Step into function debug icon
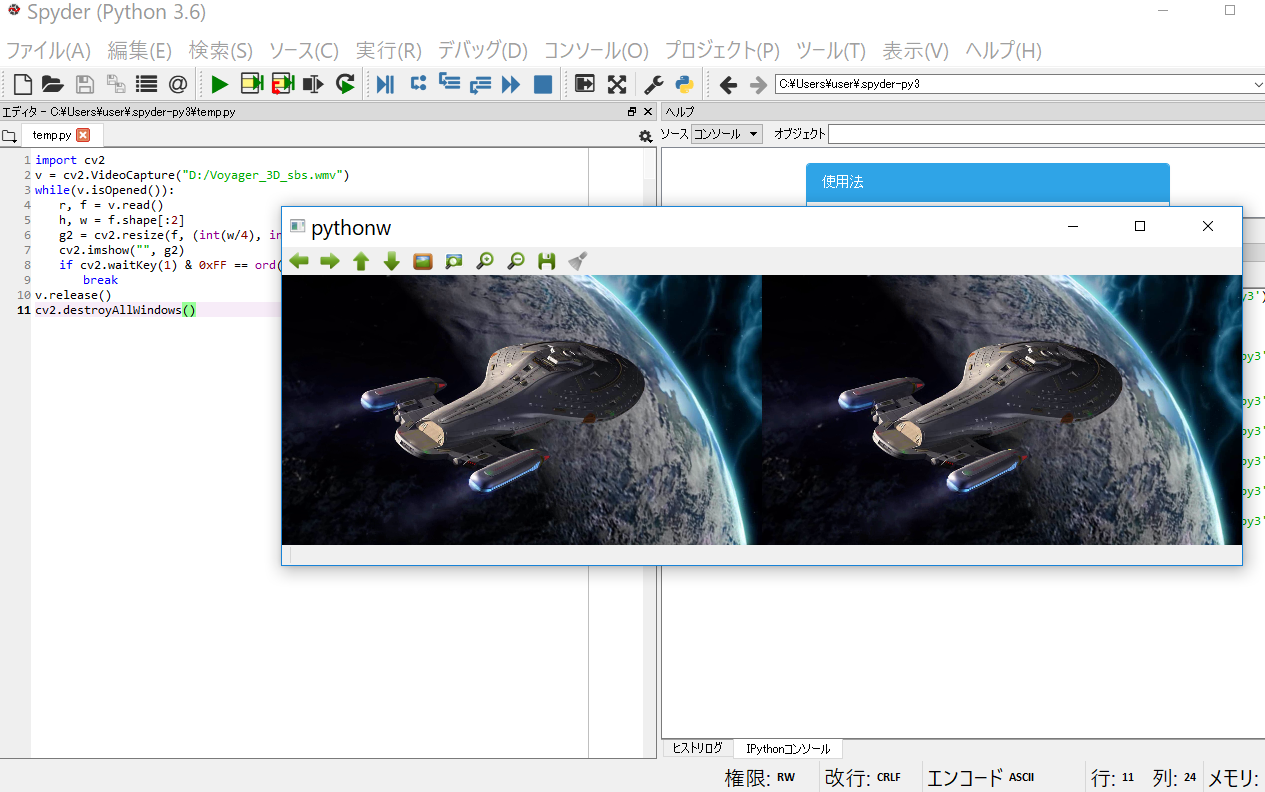Image resolution: width=1265 pixels, height=792 pixels. click(449, 85)
